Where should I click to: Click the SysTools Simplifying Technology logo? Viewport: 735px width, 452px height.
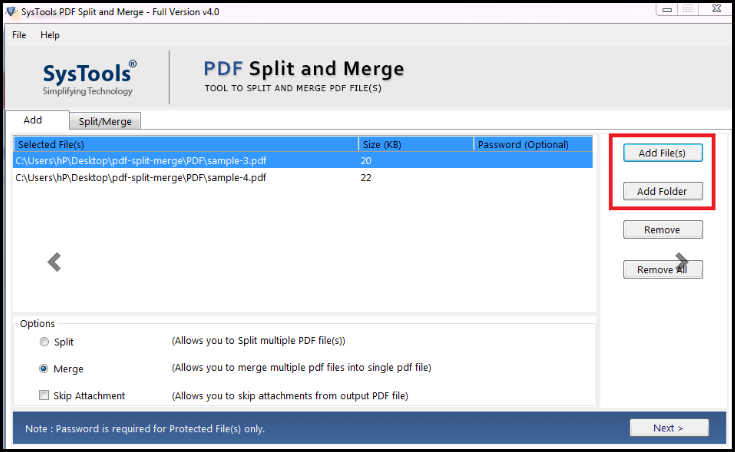[x=89, y=77]
